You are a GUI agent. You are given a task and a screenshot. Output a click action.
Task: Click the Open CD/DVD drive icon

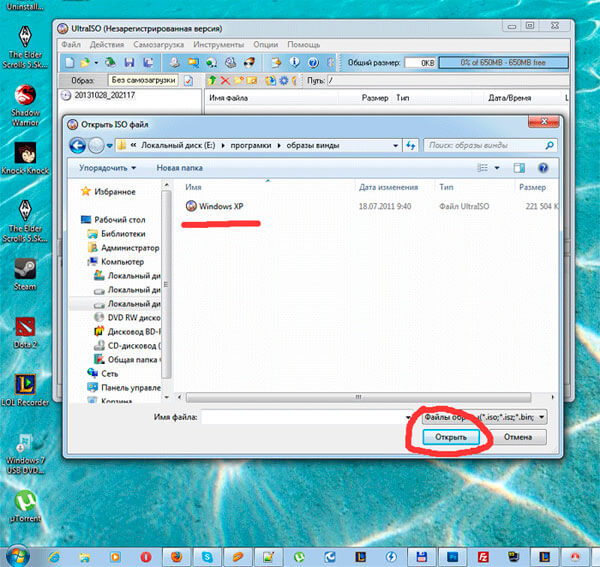tap(111, 62)
